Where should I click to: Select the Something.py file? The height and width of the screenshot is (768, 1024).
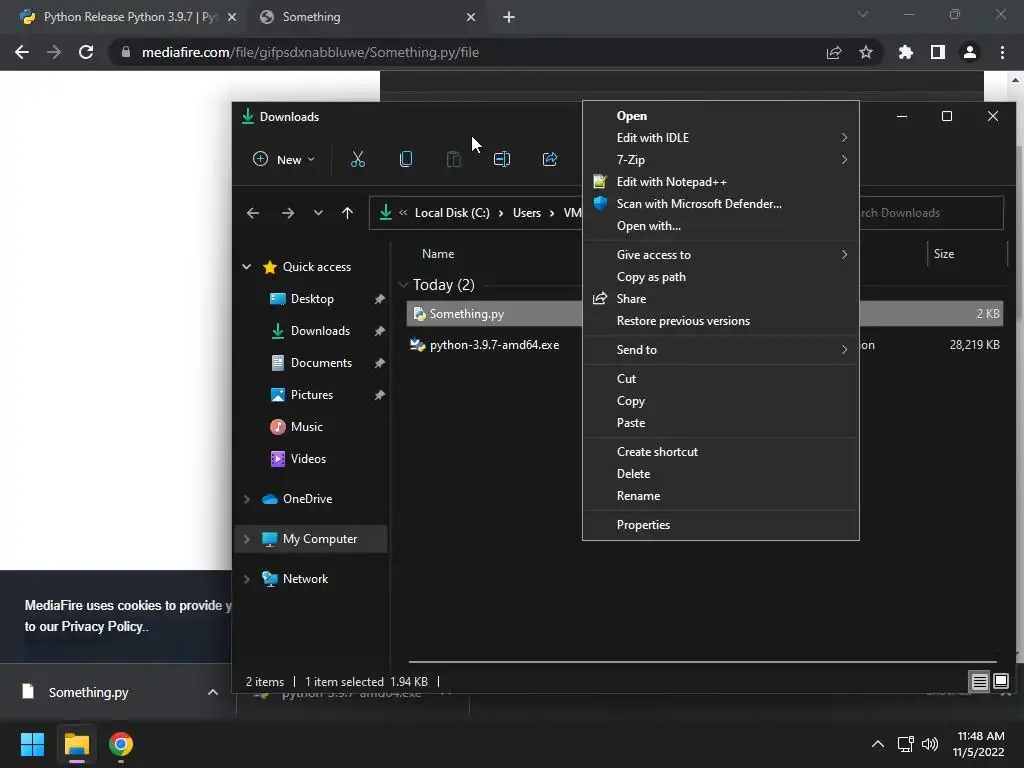click(x=466, y=314)
